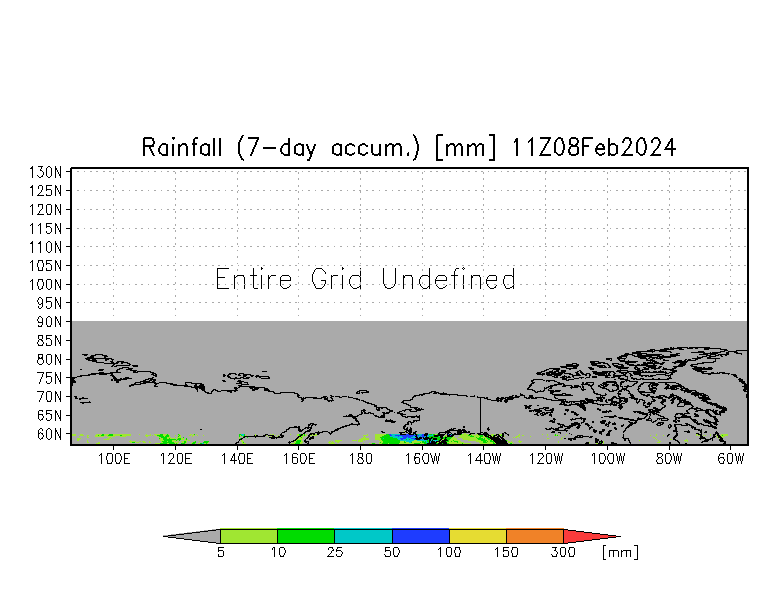Image resolution: width=784 pixels, height=612 pixels.
Task: Click the colorbar label '10'
Action: (278, 552)
